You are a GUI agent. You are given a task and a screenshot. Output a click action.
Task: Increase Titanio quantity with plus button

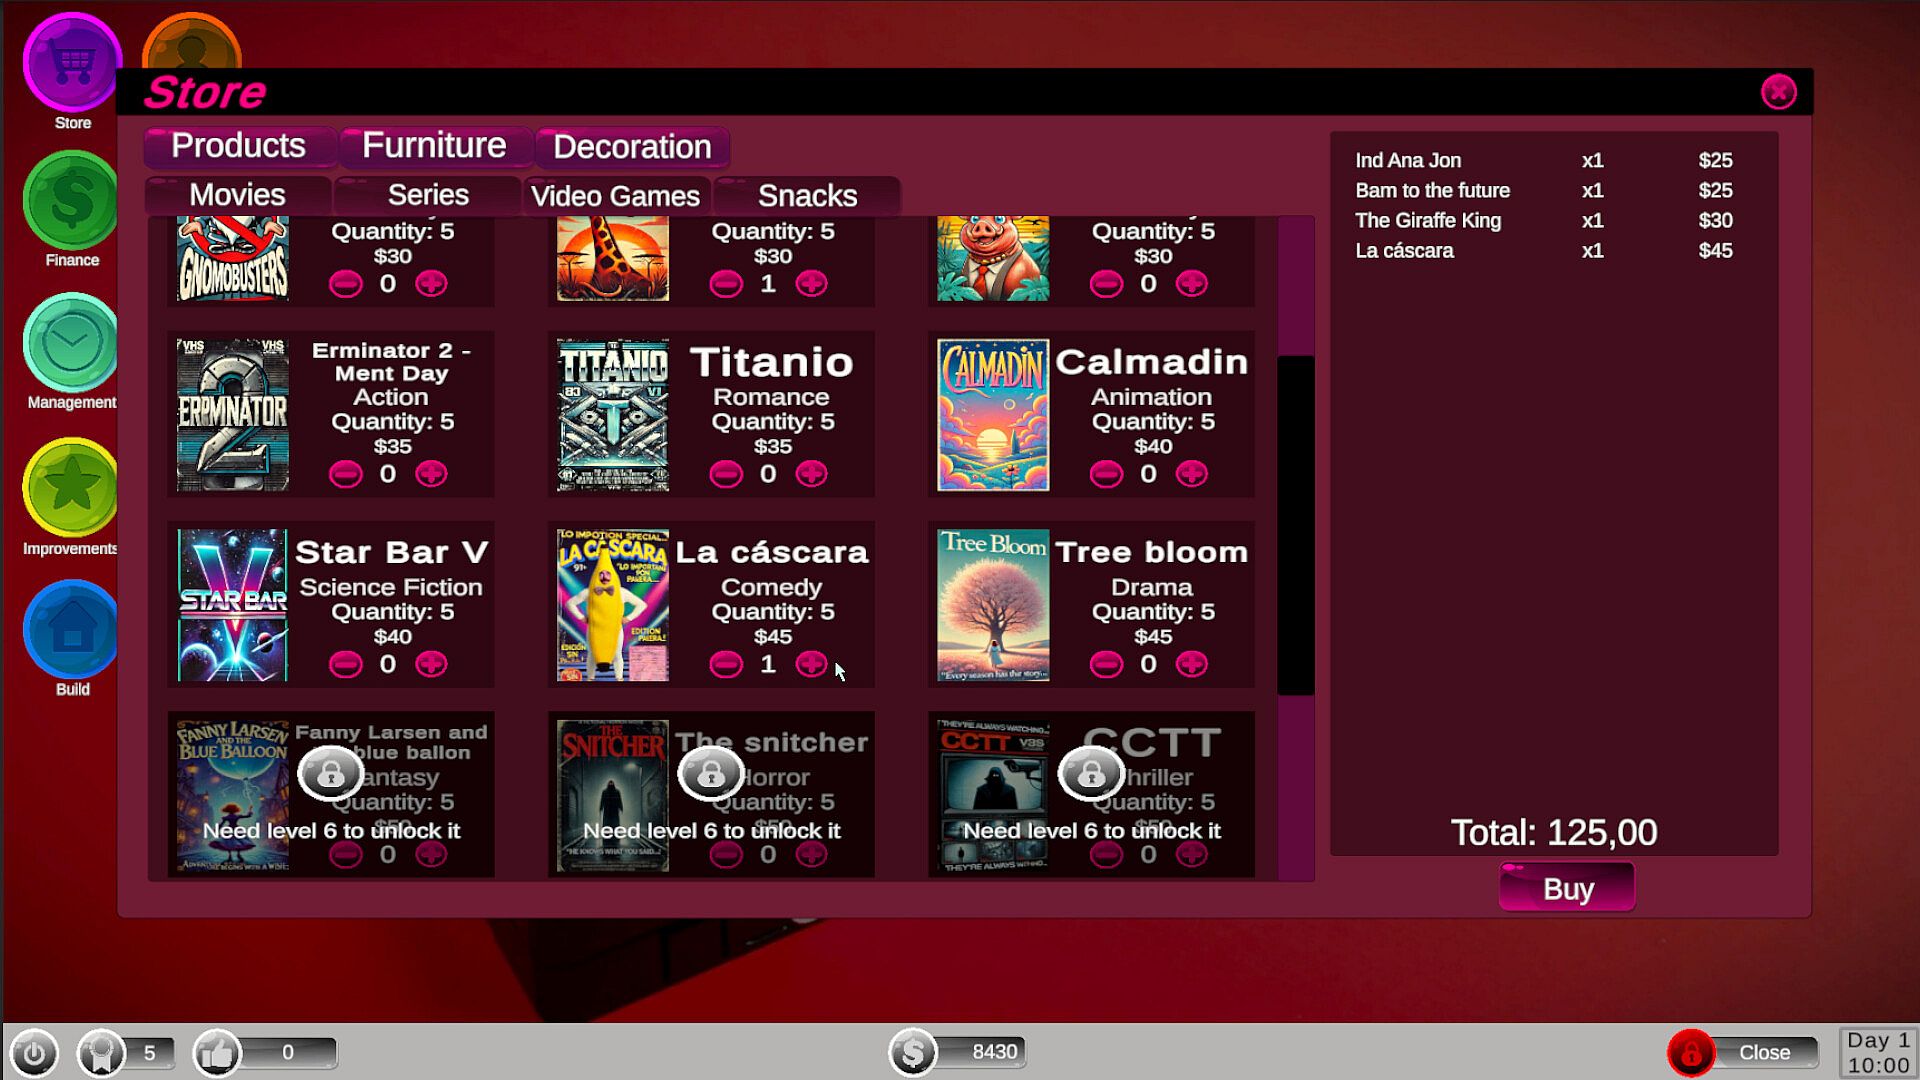(x=811, y=474)
